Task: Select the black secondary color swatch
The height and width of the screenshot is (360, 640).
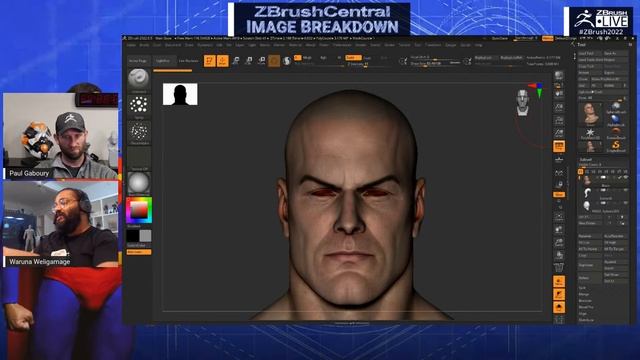Action: coord(133,236)
